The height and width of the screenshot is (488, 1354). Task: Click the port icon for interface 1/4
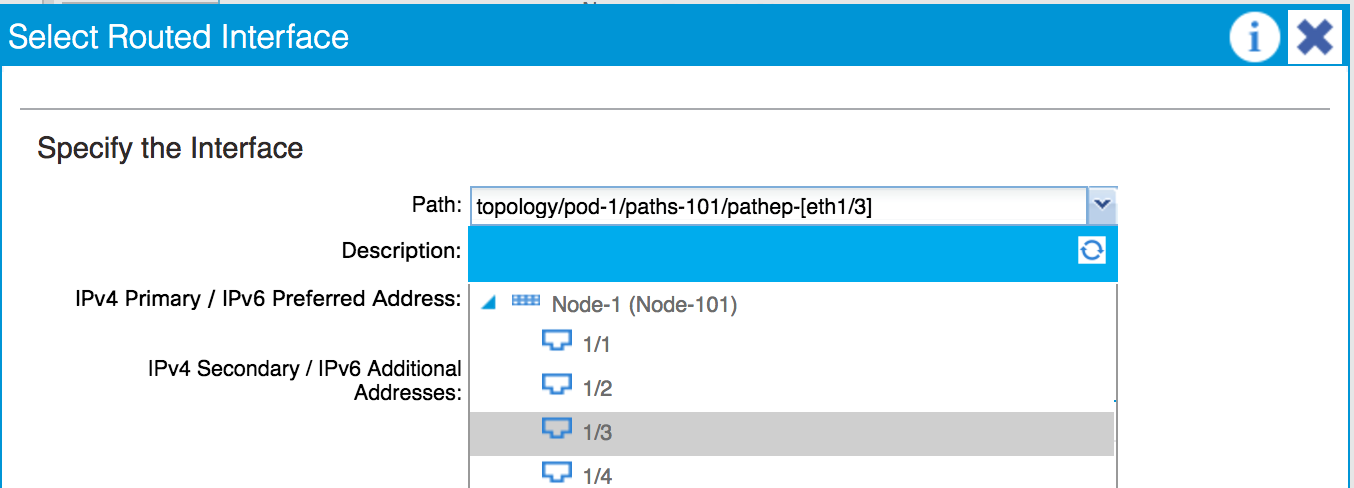tap(556, 473)
